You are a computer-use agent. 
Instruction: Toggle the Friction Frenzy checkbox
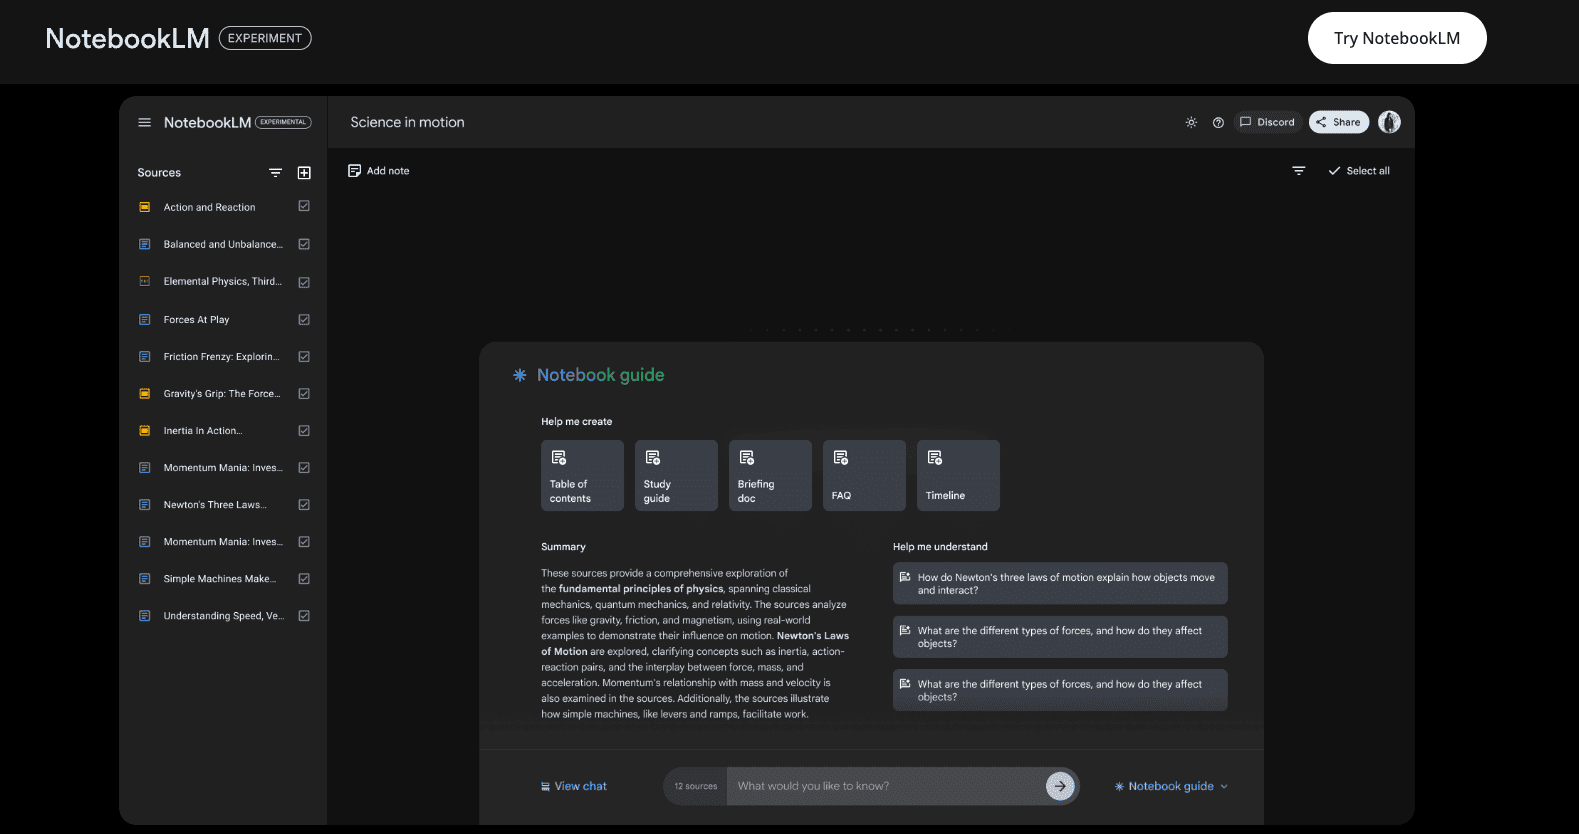tap(304, 356)
